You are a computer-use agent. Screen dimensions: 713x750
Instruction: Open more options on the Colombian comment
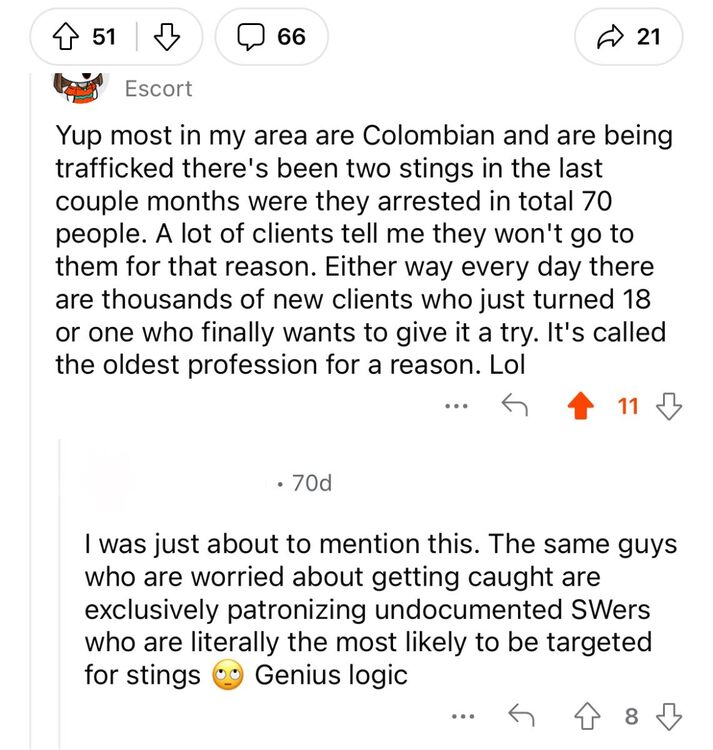coord(456,406)
